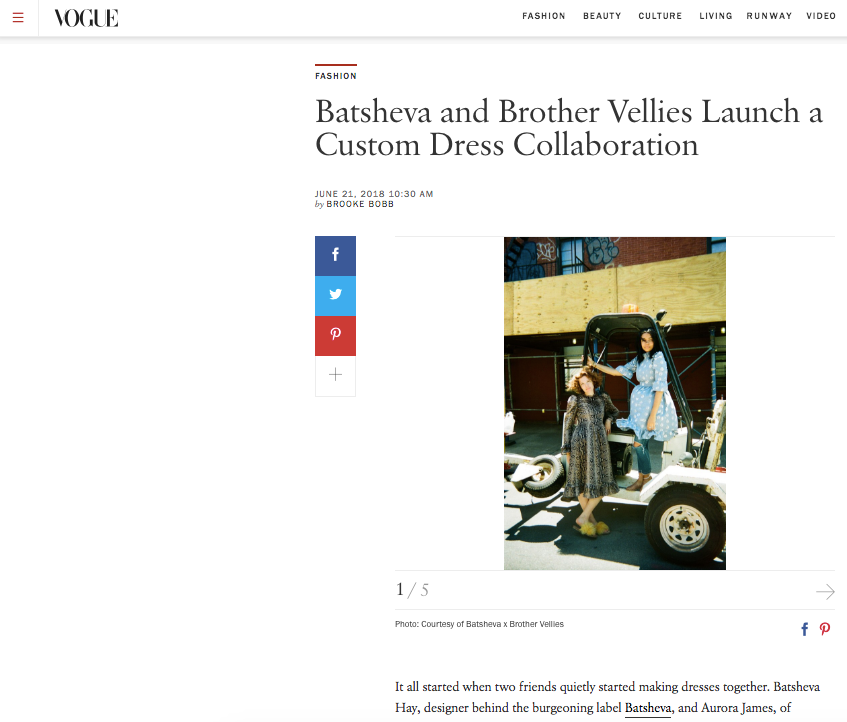The height and width of the screenshot is (722, 847).
Task: Open the Runway nav menu item
Action: pyautogui.click(x=769, y=16)
